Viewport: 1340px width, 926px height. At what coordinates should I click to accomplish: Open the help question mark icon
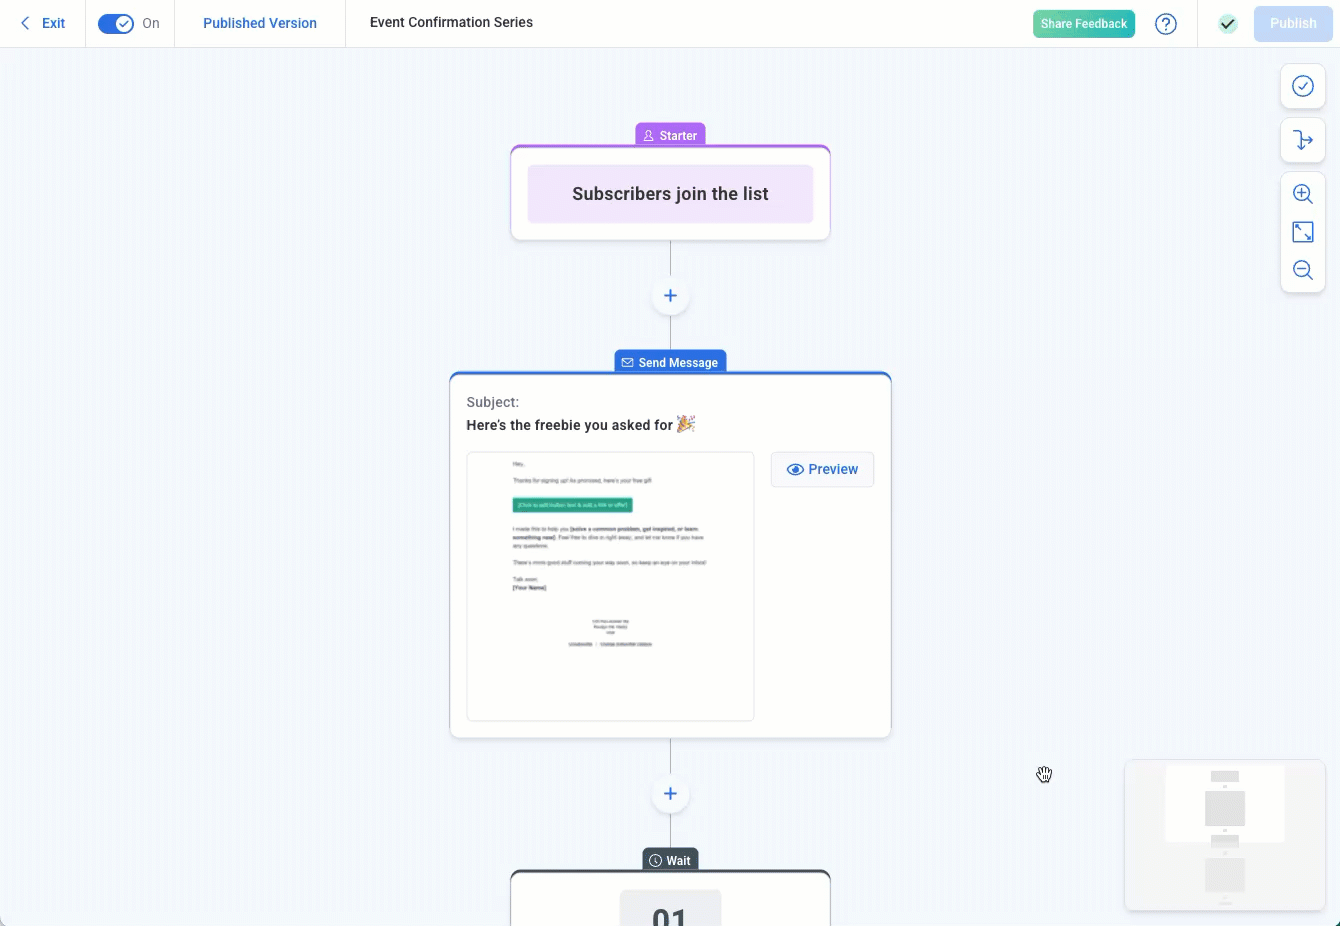[x=1165, y=24]
